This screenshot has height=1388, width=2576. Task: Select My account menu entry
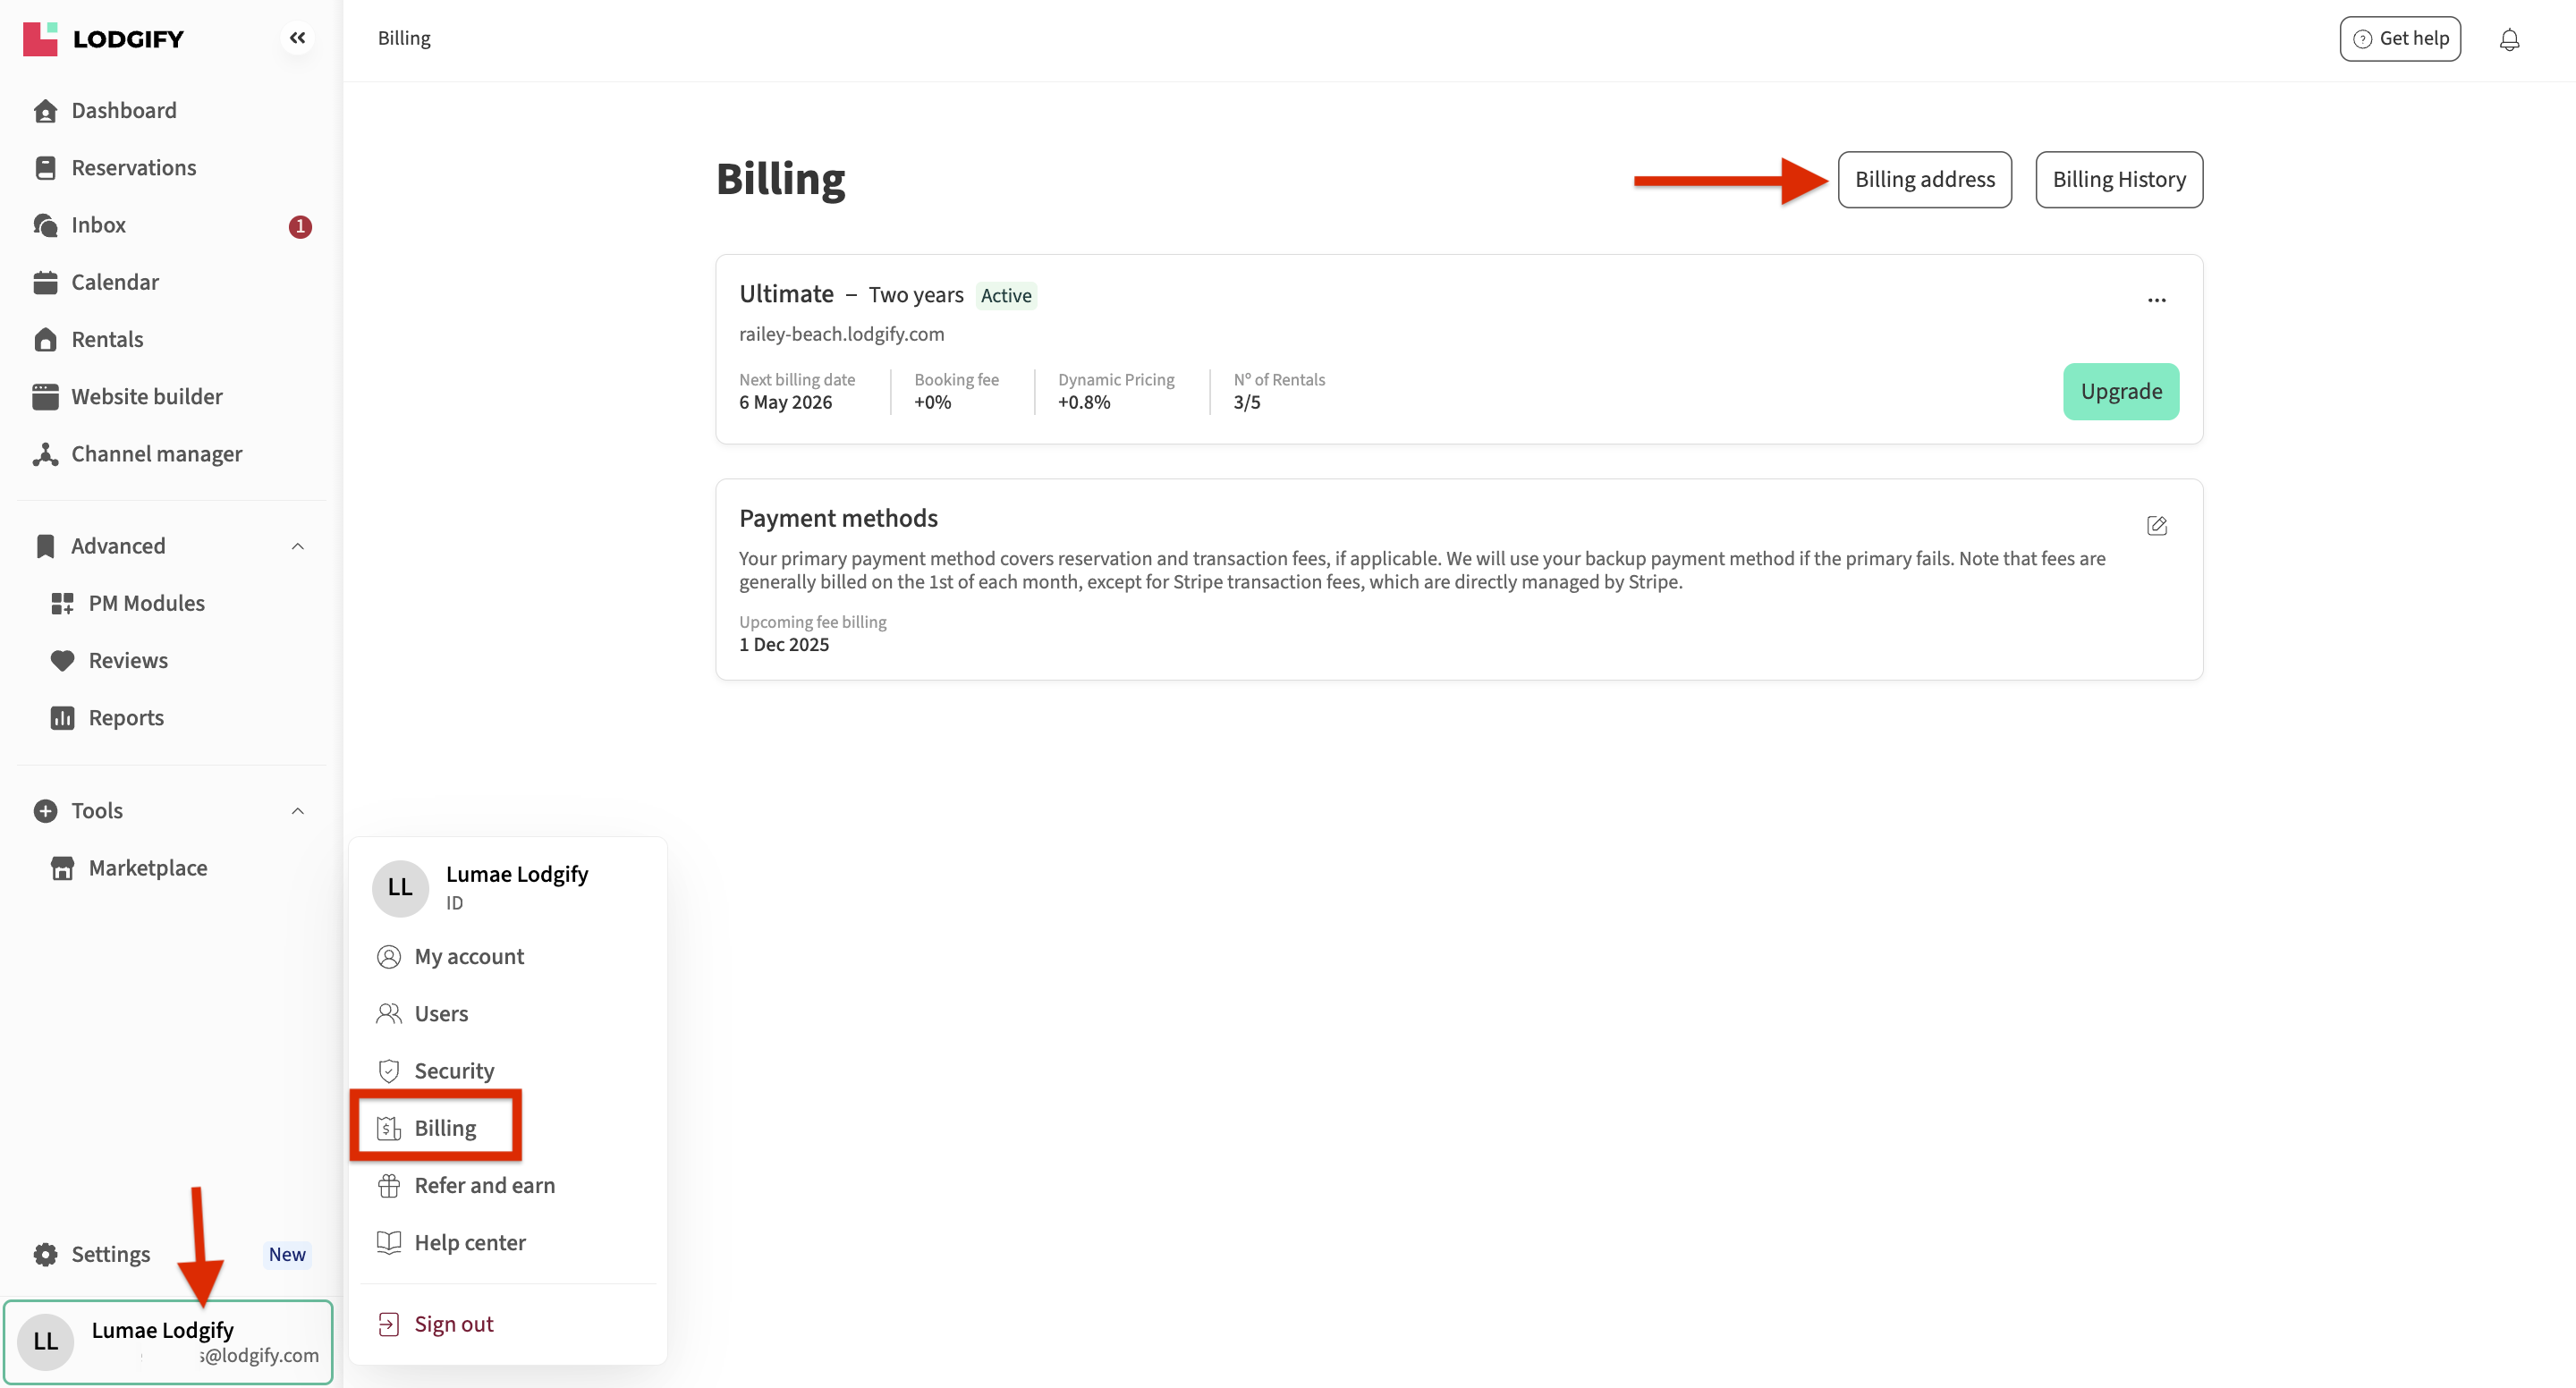coord(468,956)
